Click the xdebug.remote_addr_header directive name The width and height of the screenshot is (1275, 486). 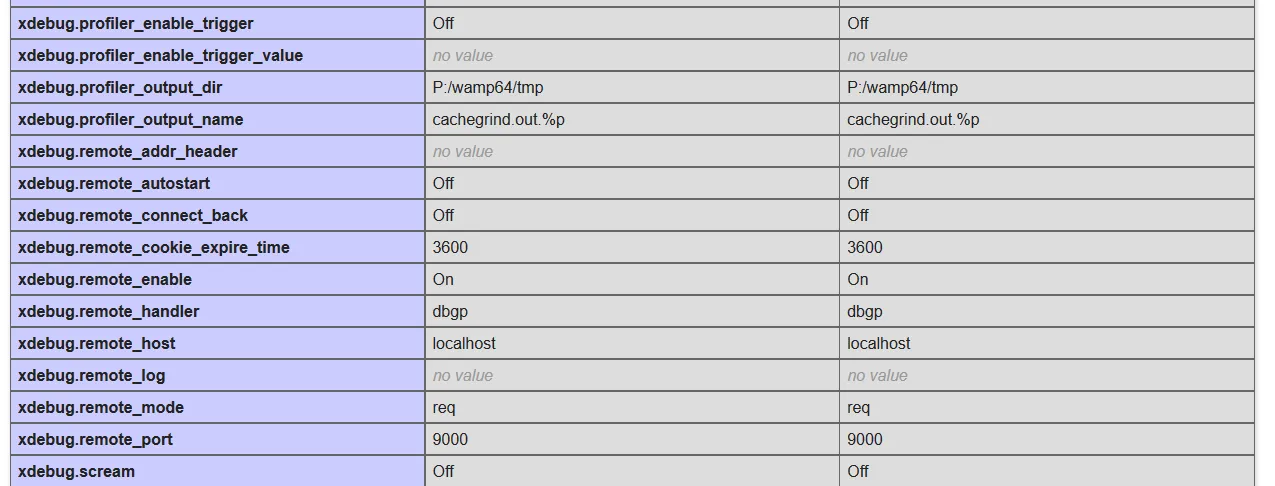pos(127,151)
